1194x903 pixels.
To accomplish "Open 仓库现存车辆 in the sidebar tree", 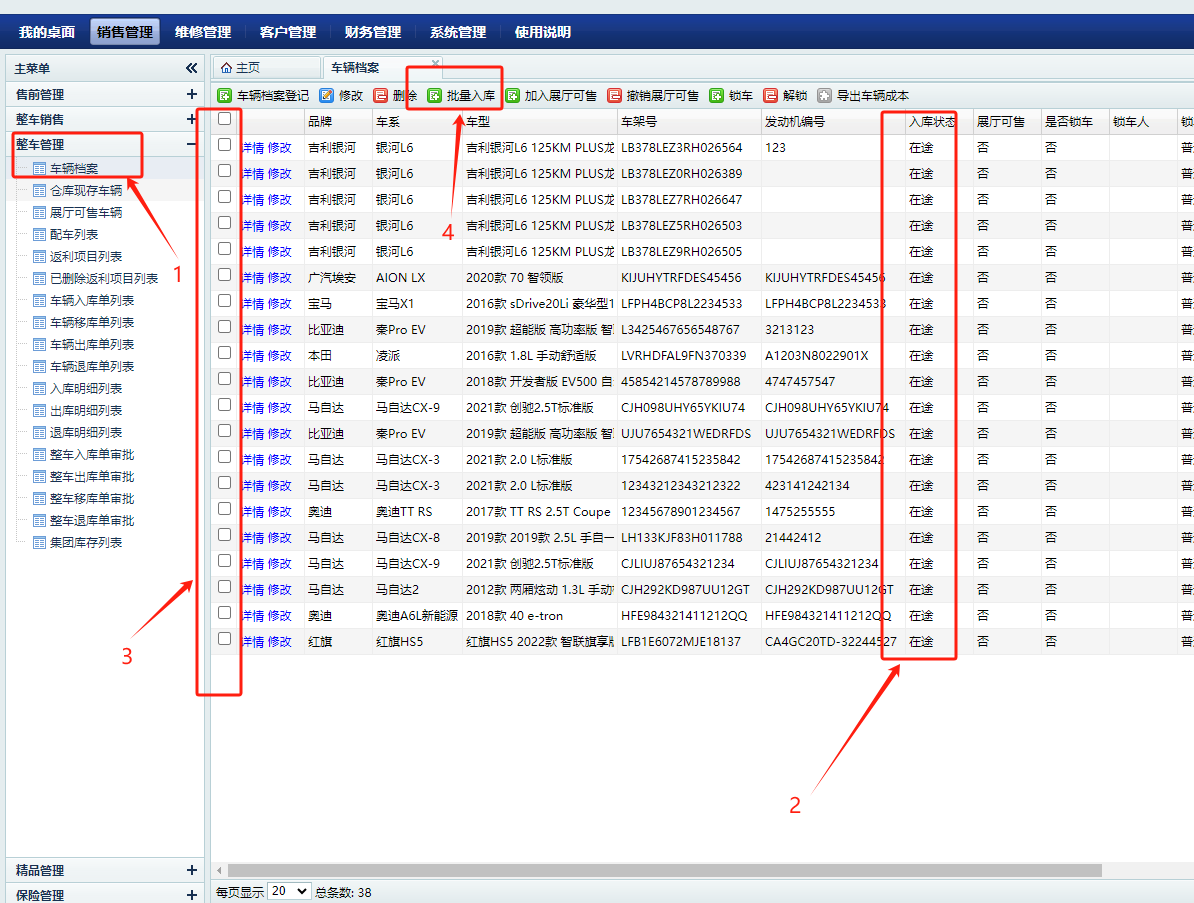I will click(x=86, y=190).
